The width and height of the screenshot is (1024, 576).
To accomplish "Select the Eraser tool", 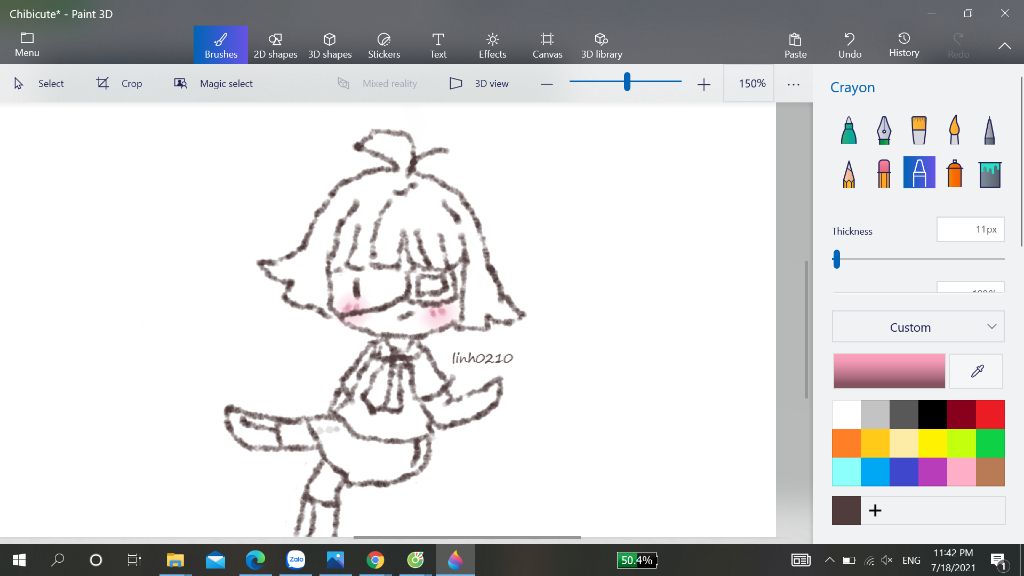I will [x=884, y=173].
